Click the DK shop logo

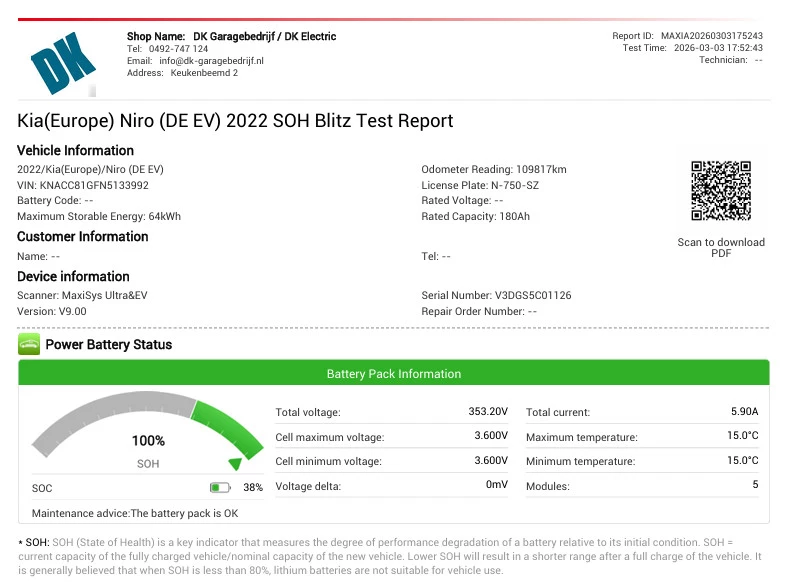coord(63,62)
